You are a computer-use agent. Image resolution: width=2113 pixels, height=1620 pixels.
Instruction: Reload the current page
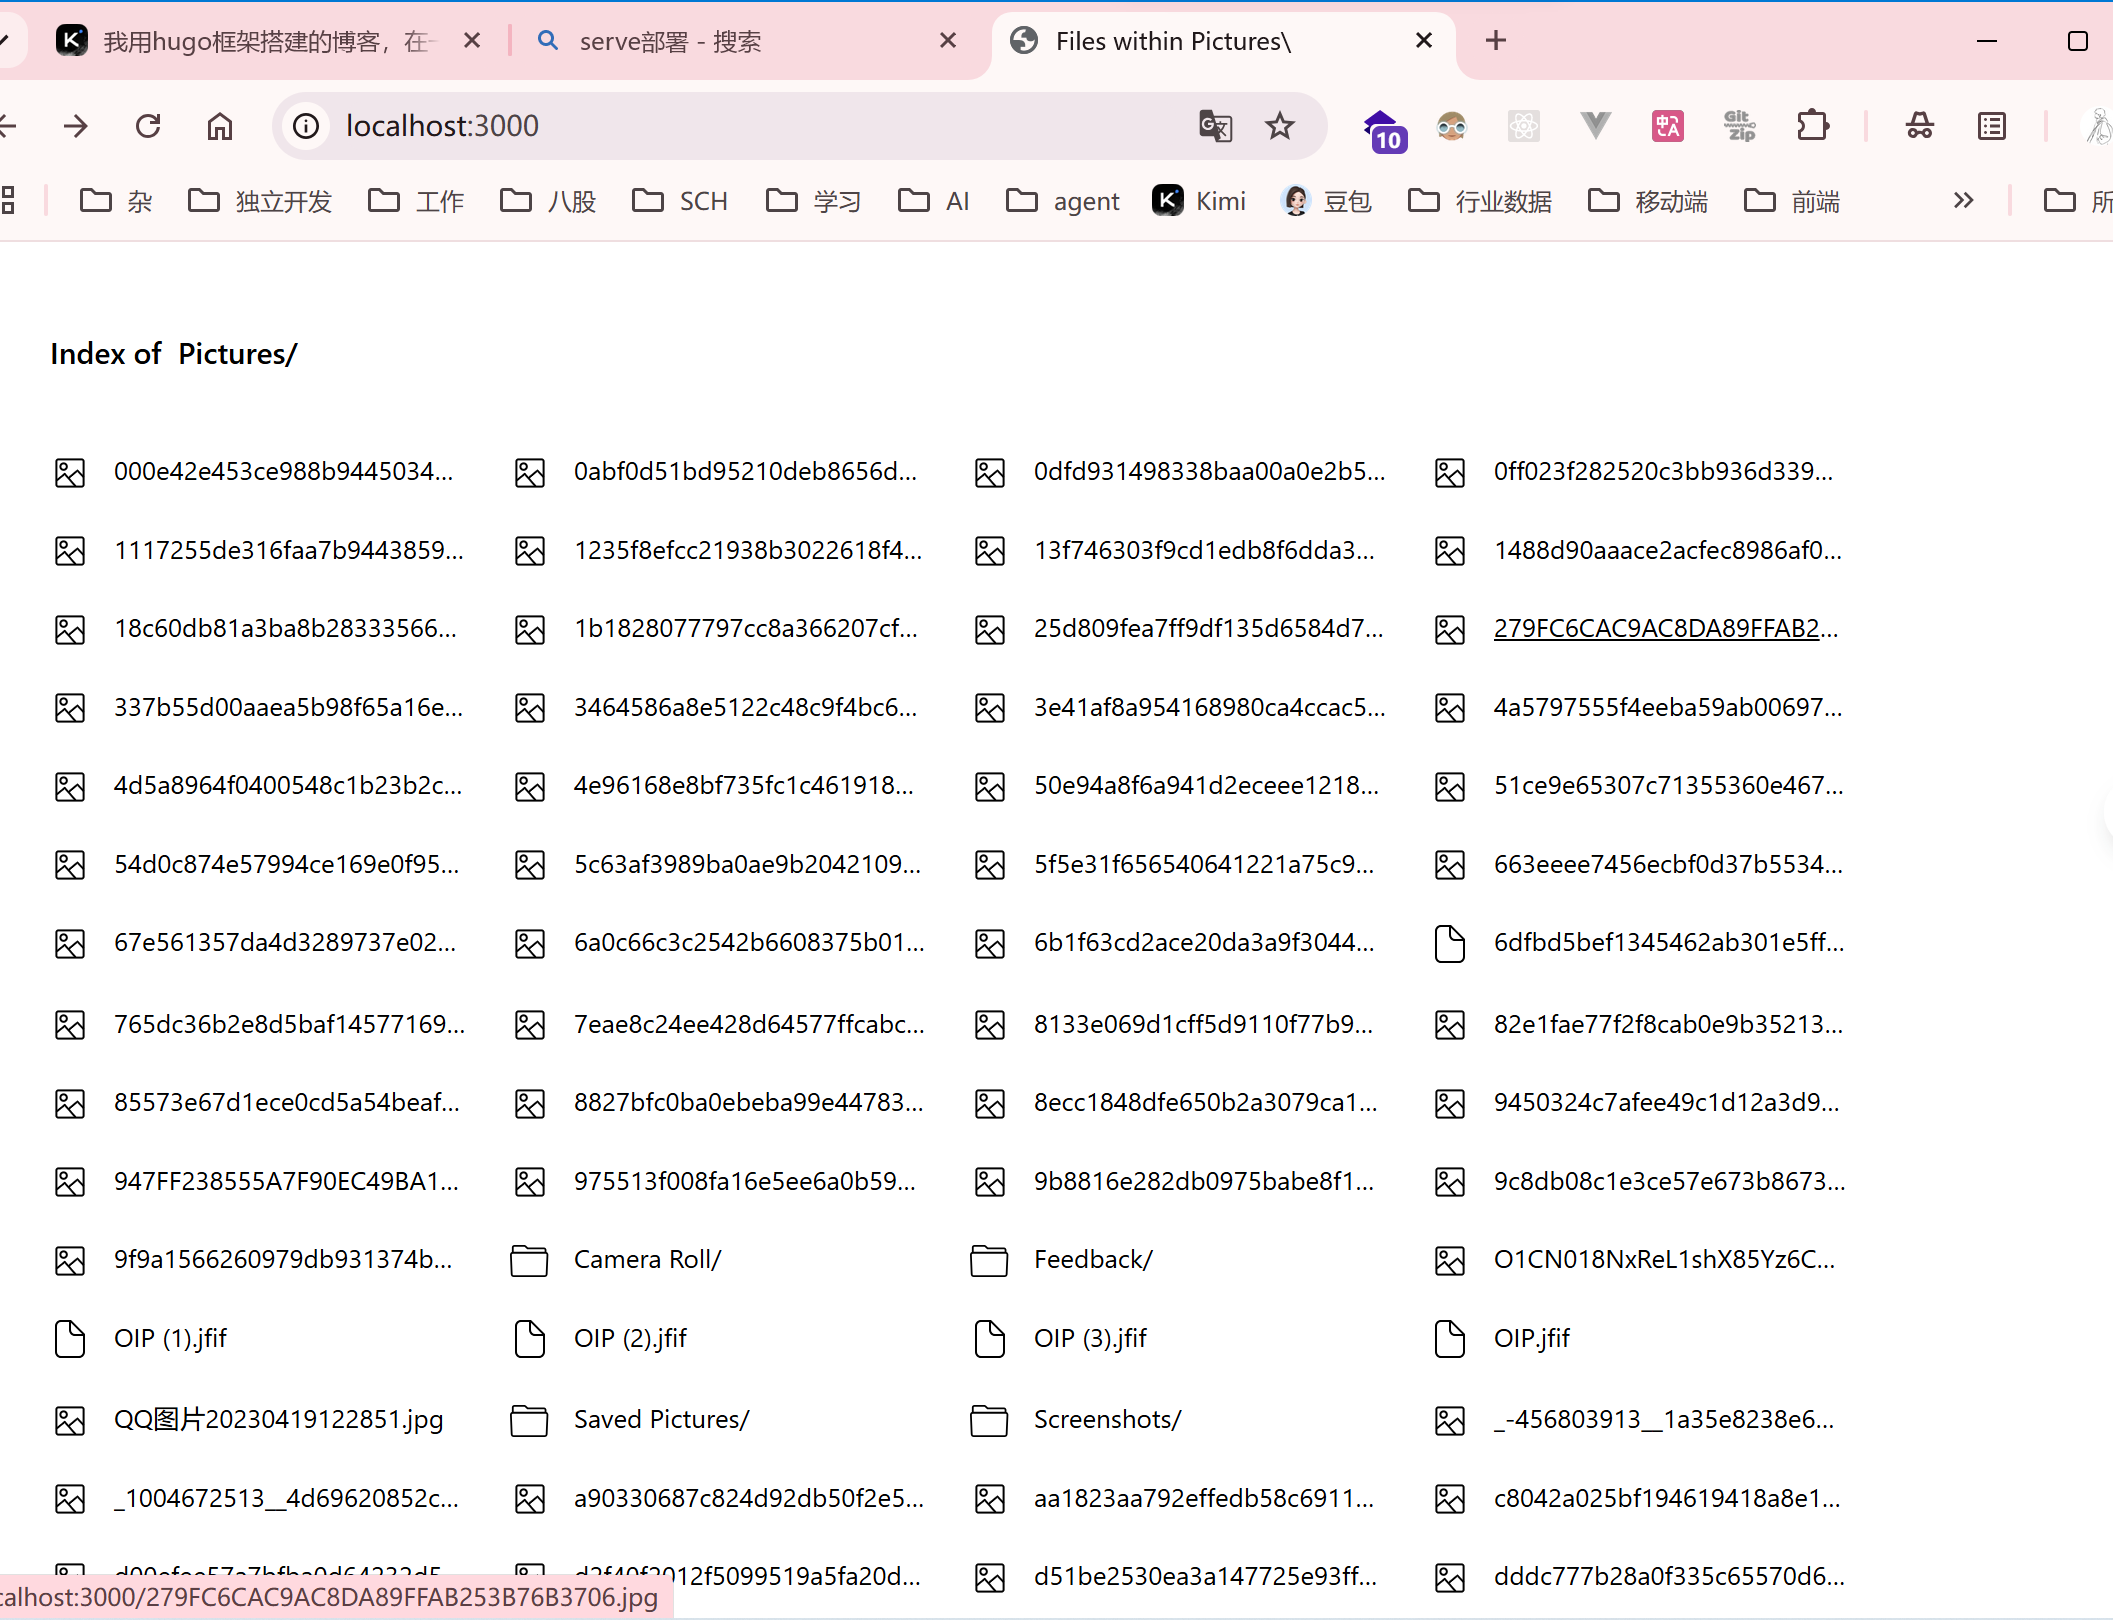point(148,126)
